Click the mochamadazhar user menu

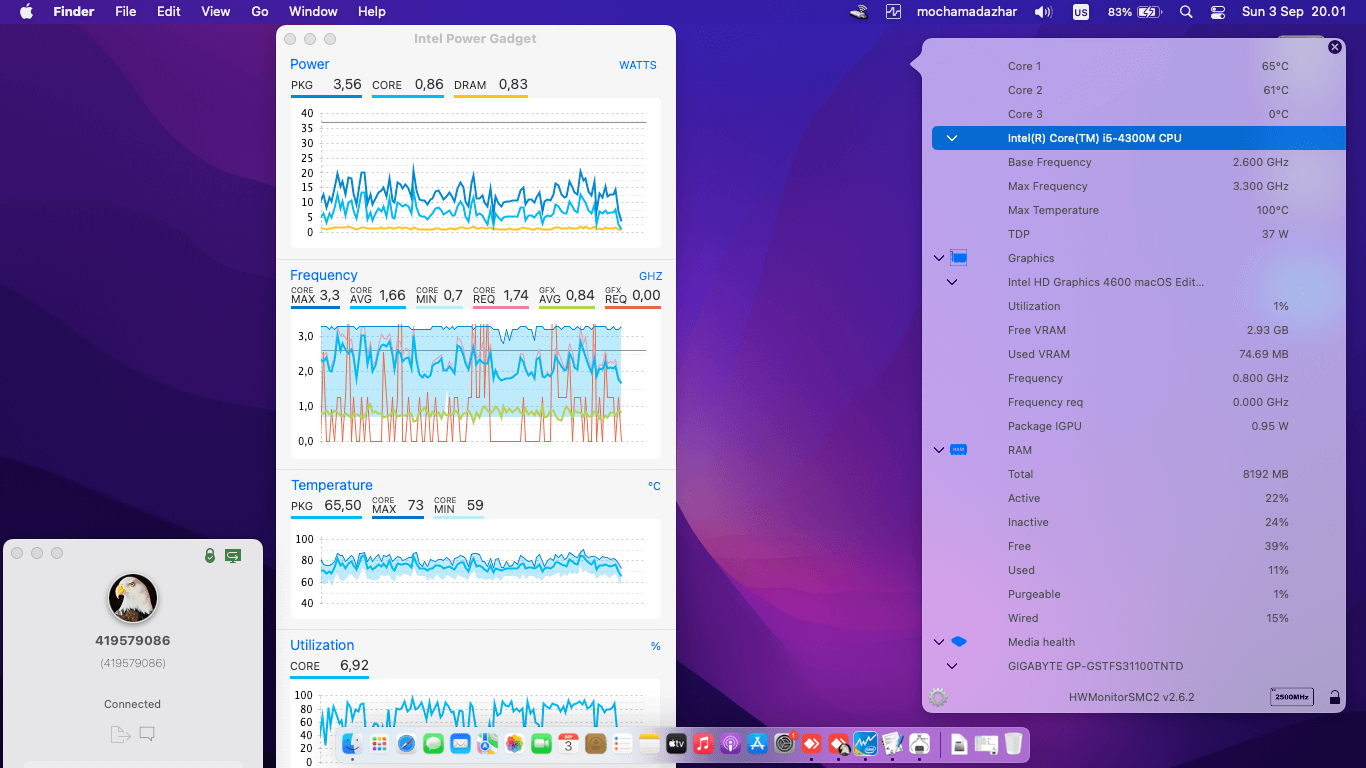[965, 12]
